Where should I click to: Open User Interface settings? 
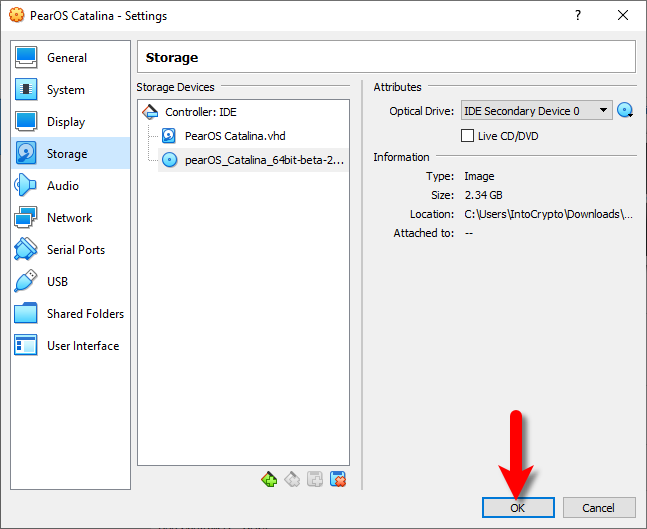(x=71, y=345)
